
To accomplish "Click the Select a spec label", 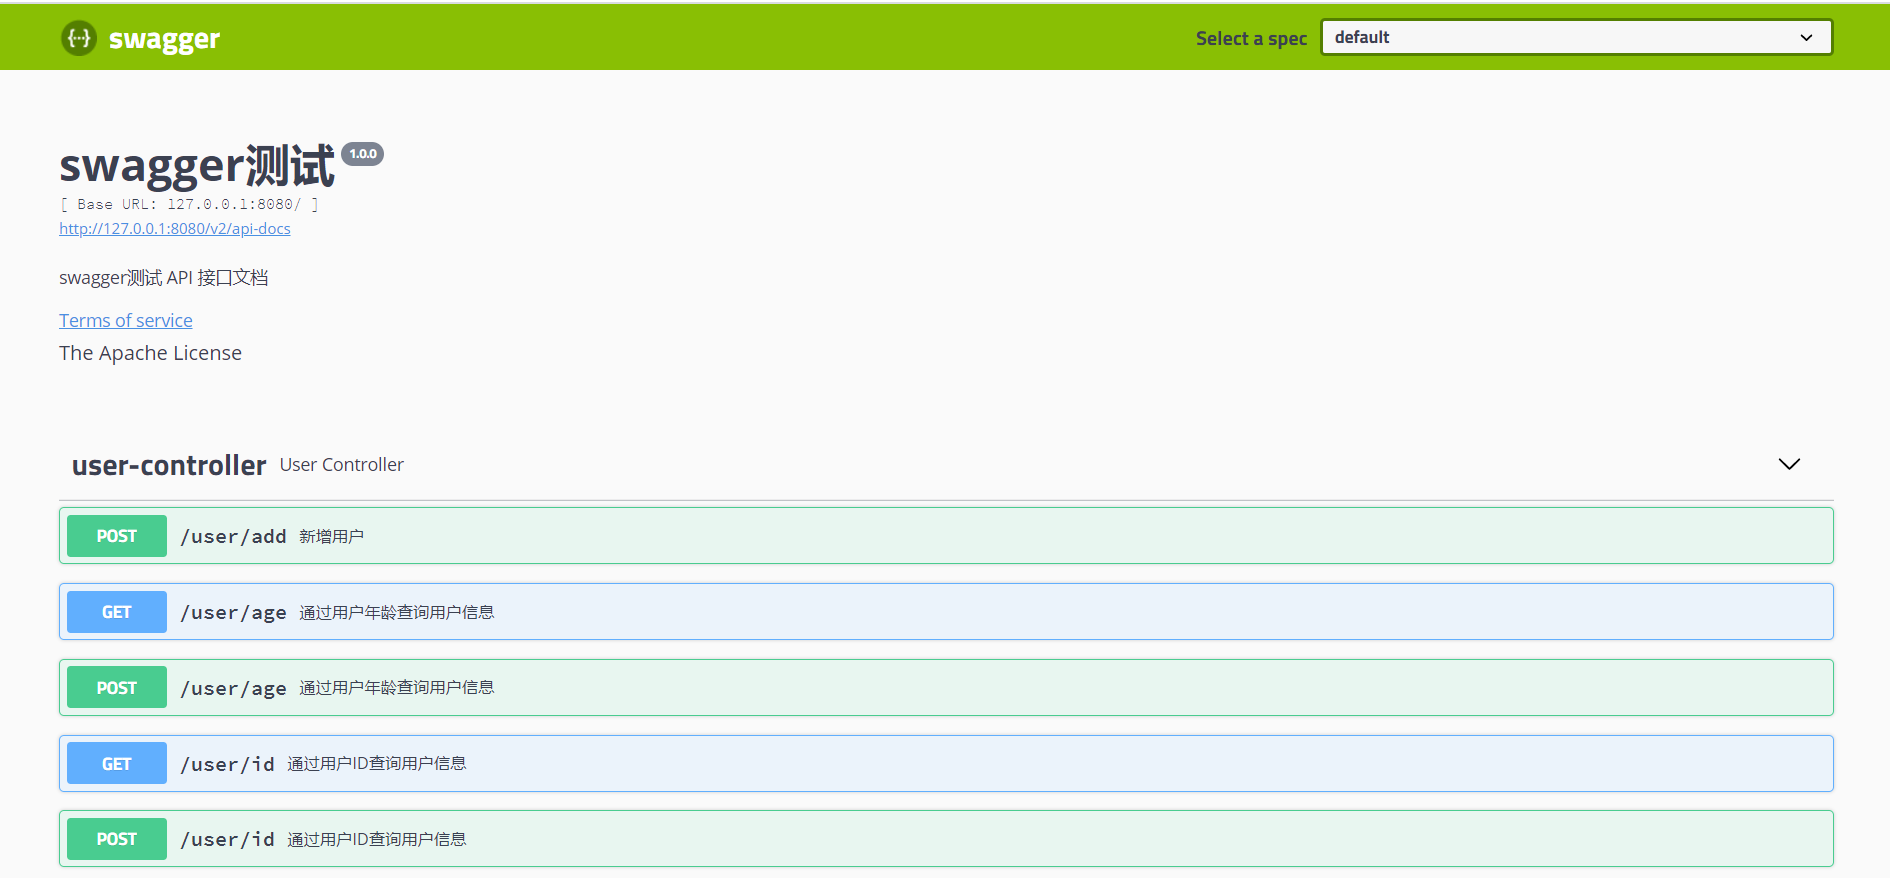I will [x=1251, y=38].
